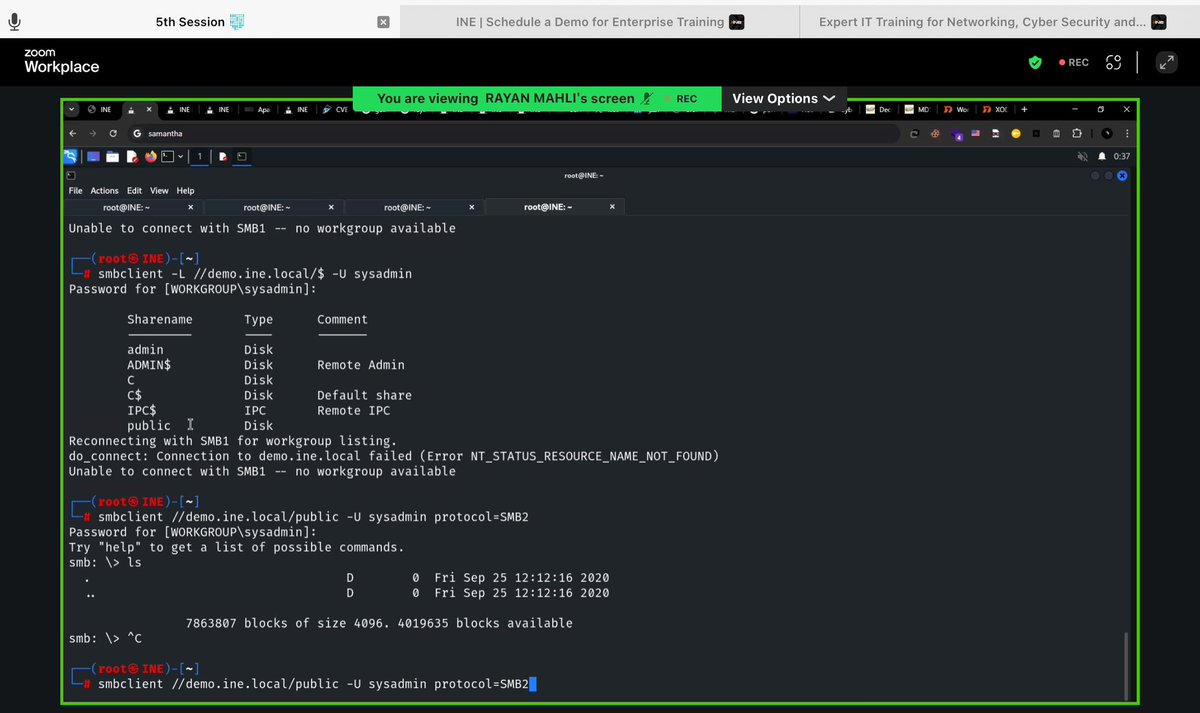Switch to Expert IT Training tab
1200x713 pixels.
[x=999, y=21]
